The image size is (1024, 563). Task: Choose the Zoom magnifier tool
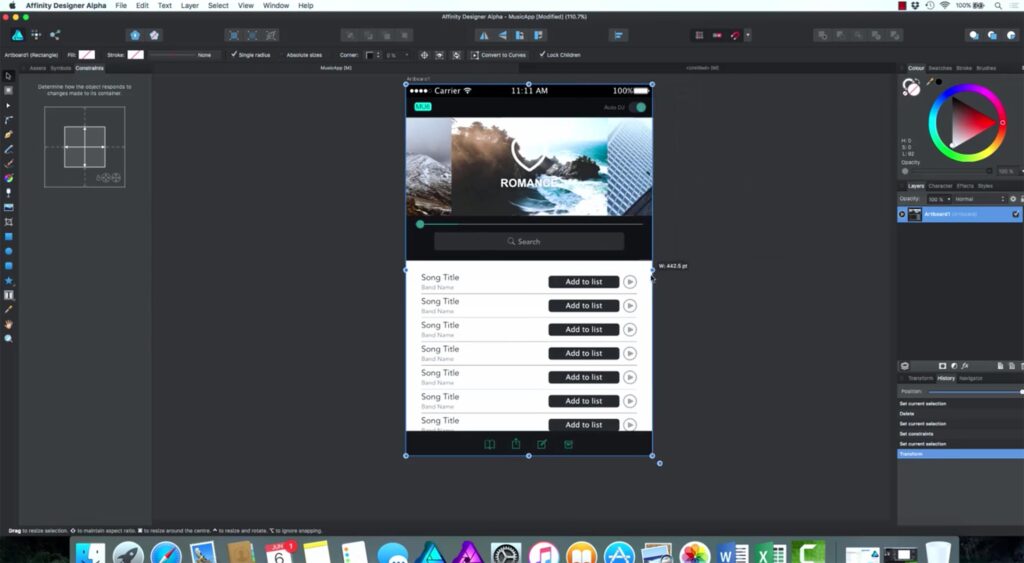point(9,339)
